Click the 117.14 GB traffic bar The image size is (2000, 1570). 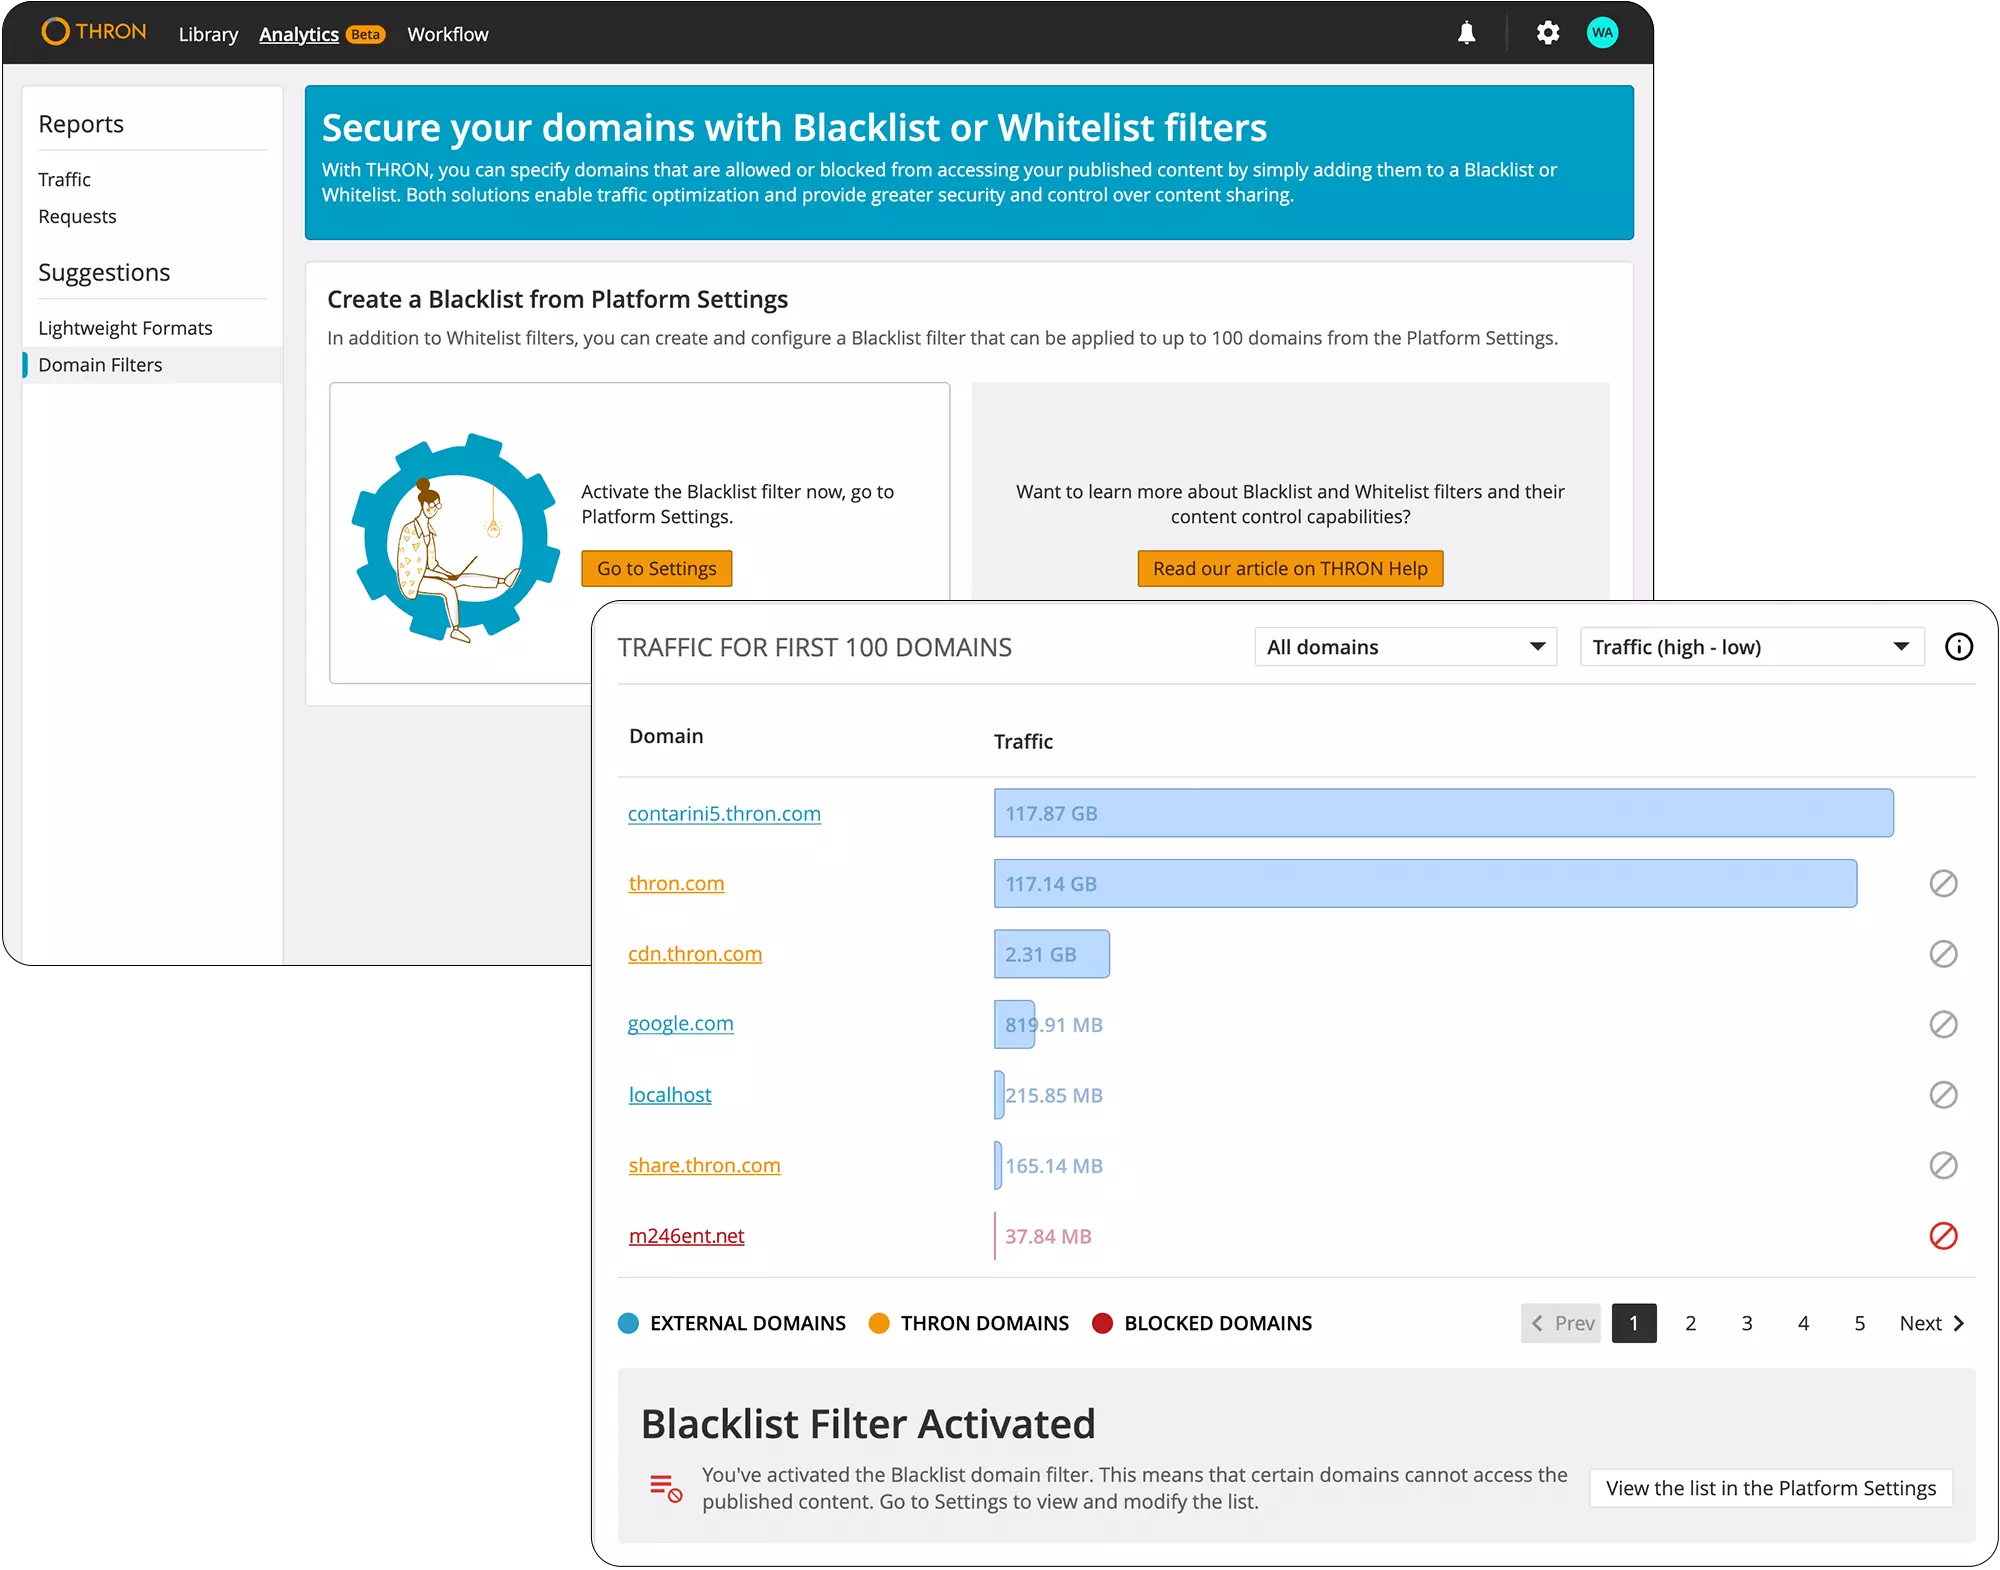(x=1425, y=883)
